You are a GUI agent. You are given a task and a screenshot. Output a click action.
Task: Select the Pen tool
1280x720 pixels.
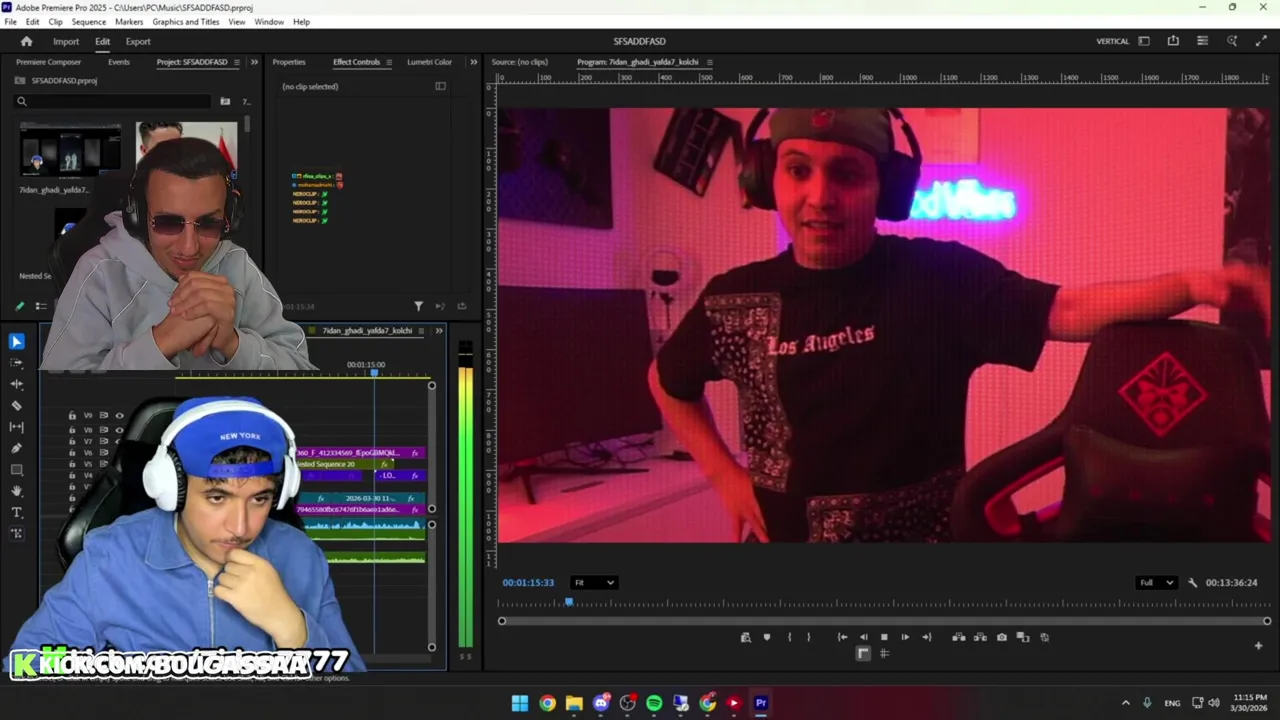coord(17,448)
